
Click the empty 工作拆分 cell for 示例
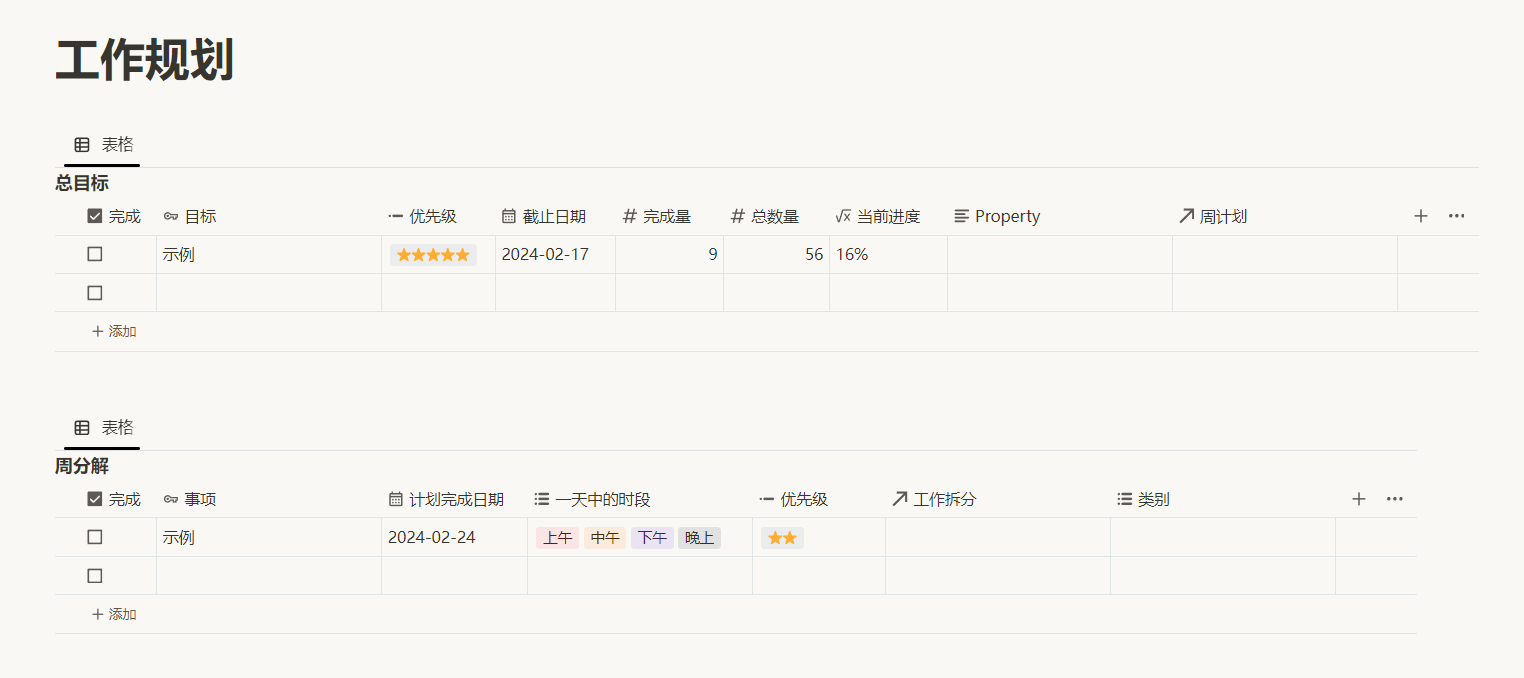tap(998, 538)
